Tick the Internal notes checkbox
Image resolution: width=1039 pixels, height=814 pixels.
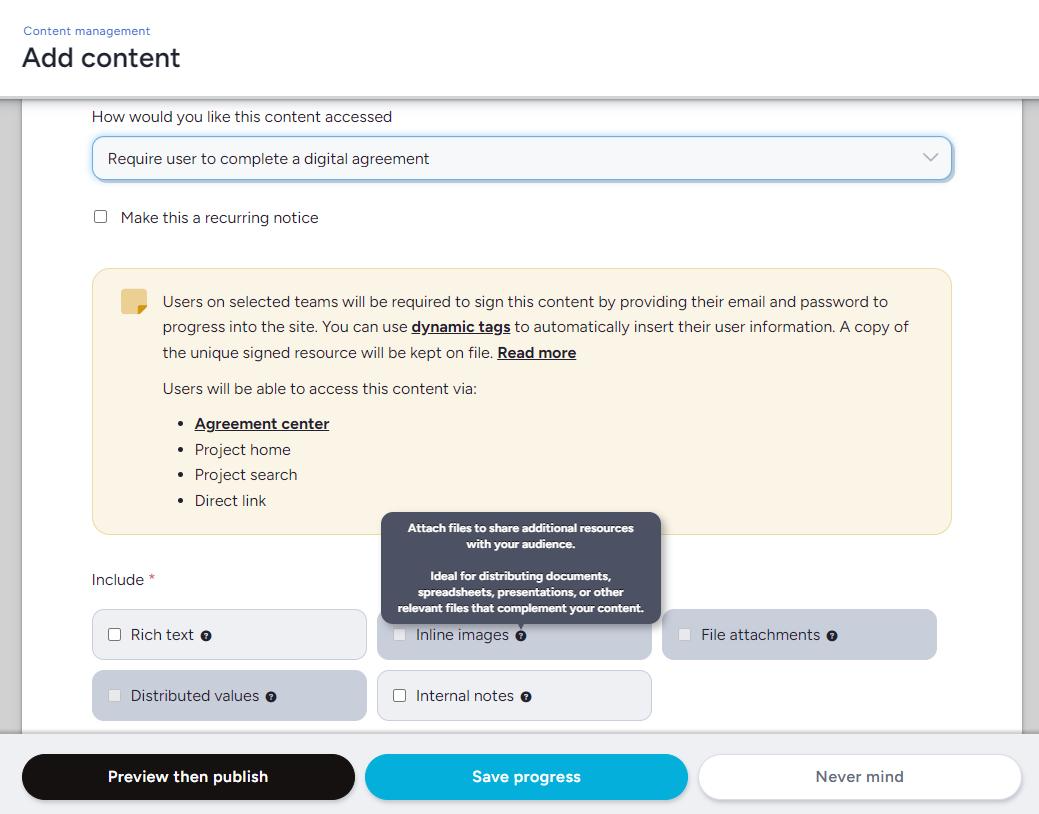(x=400, y=696)
